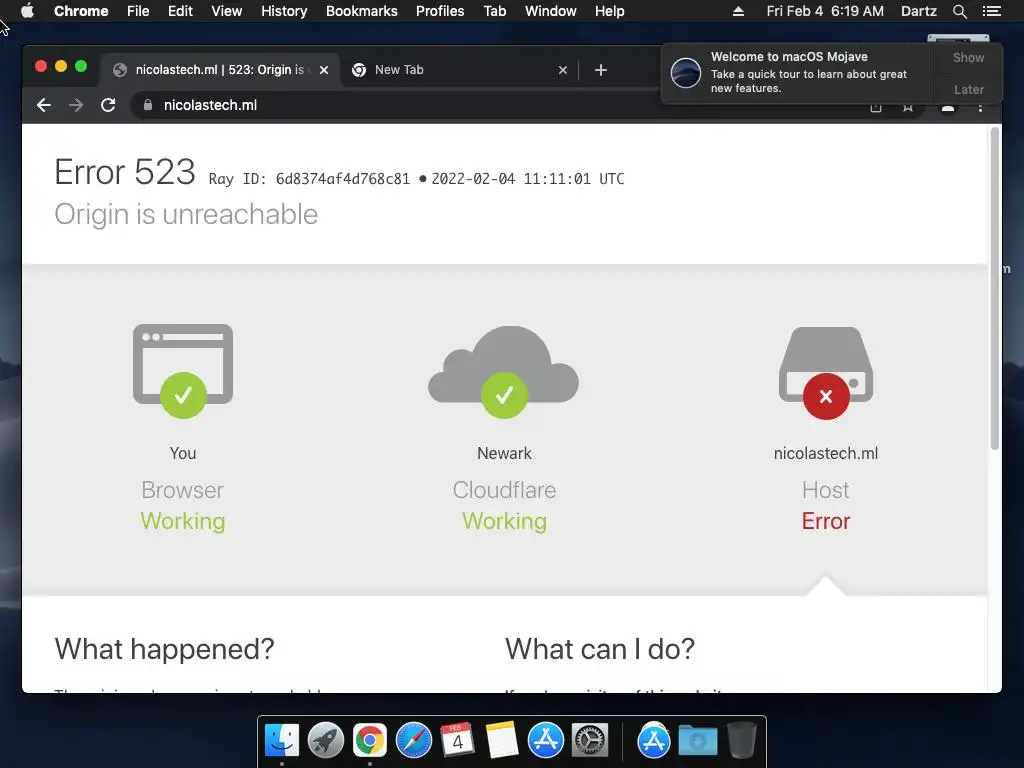Open the Apple menu

coord(27,11)
